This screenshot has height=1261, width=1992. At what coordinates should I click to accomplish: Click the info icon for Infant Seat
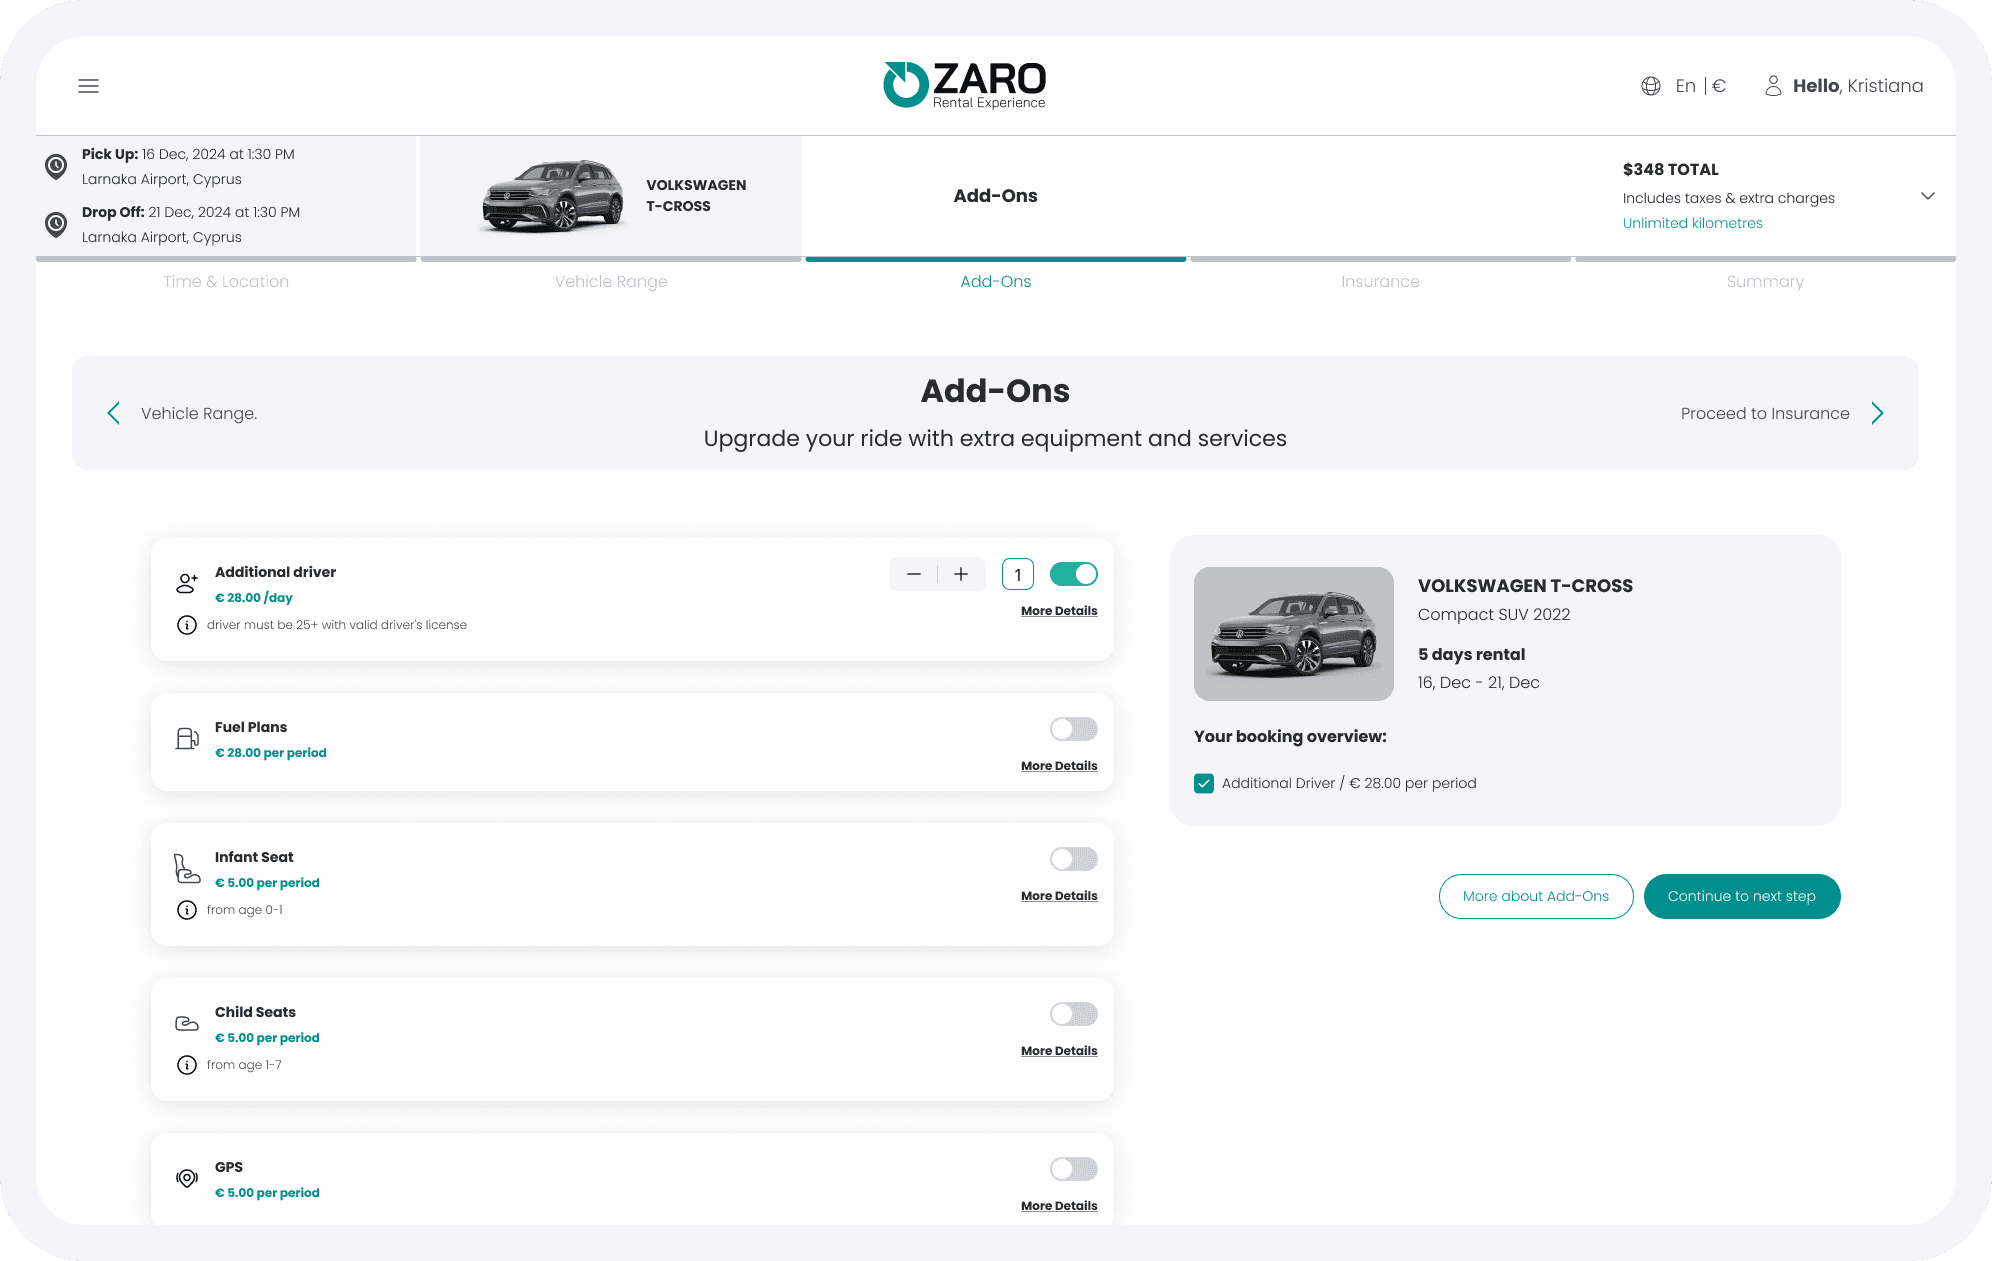(x=187, y=910)
